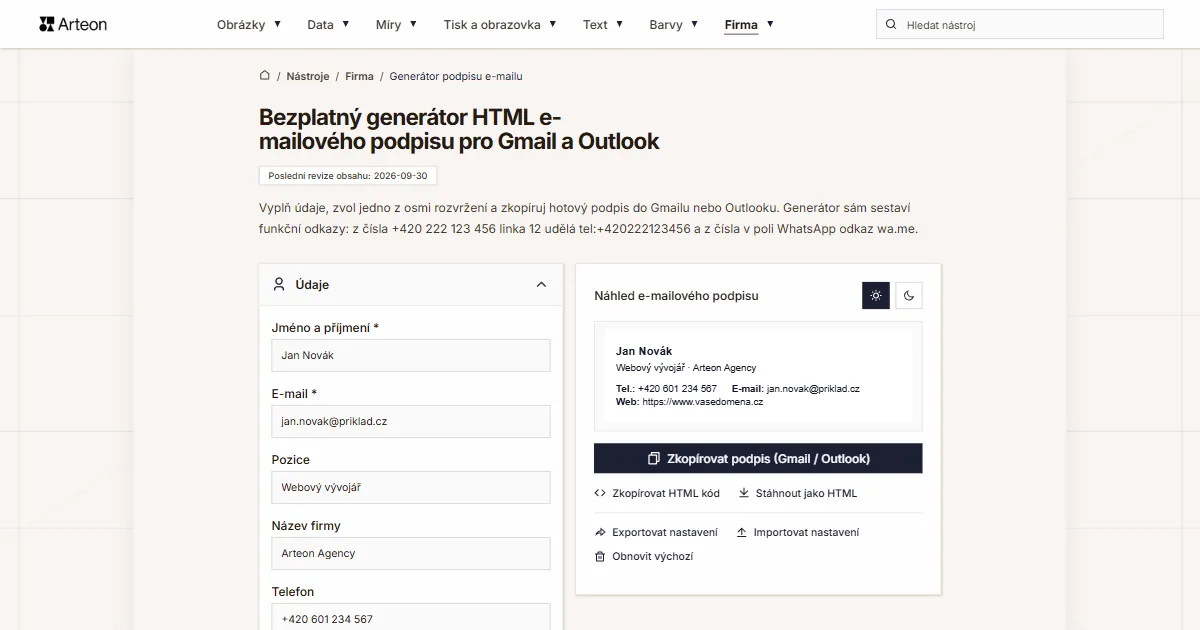
Task: Click the Poslední revize obsahu date badge
Action: [x=348, y=176]
